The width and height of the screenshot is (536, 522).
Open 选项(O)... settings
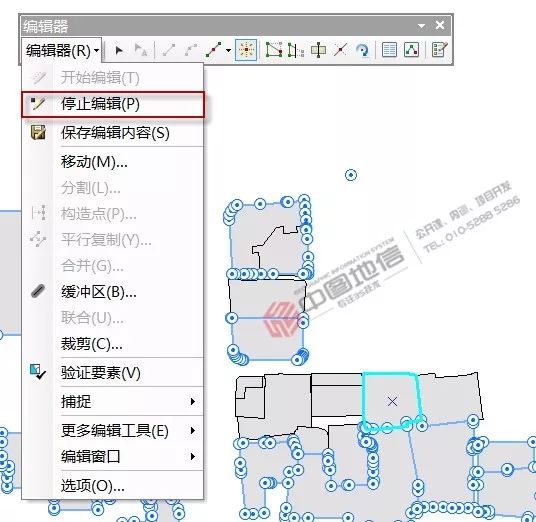113,485
